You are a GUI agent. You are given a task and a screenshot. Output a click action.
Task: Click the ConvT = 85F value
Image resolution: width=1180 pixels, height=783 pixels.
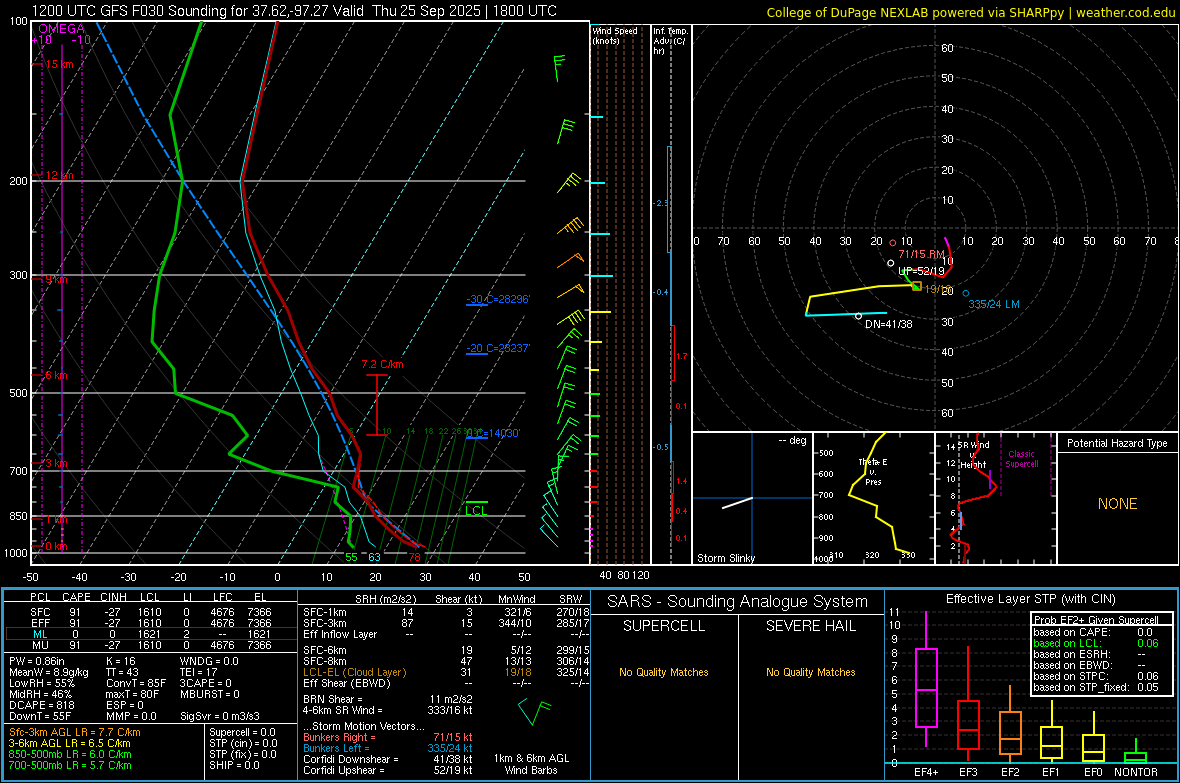136,684
